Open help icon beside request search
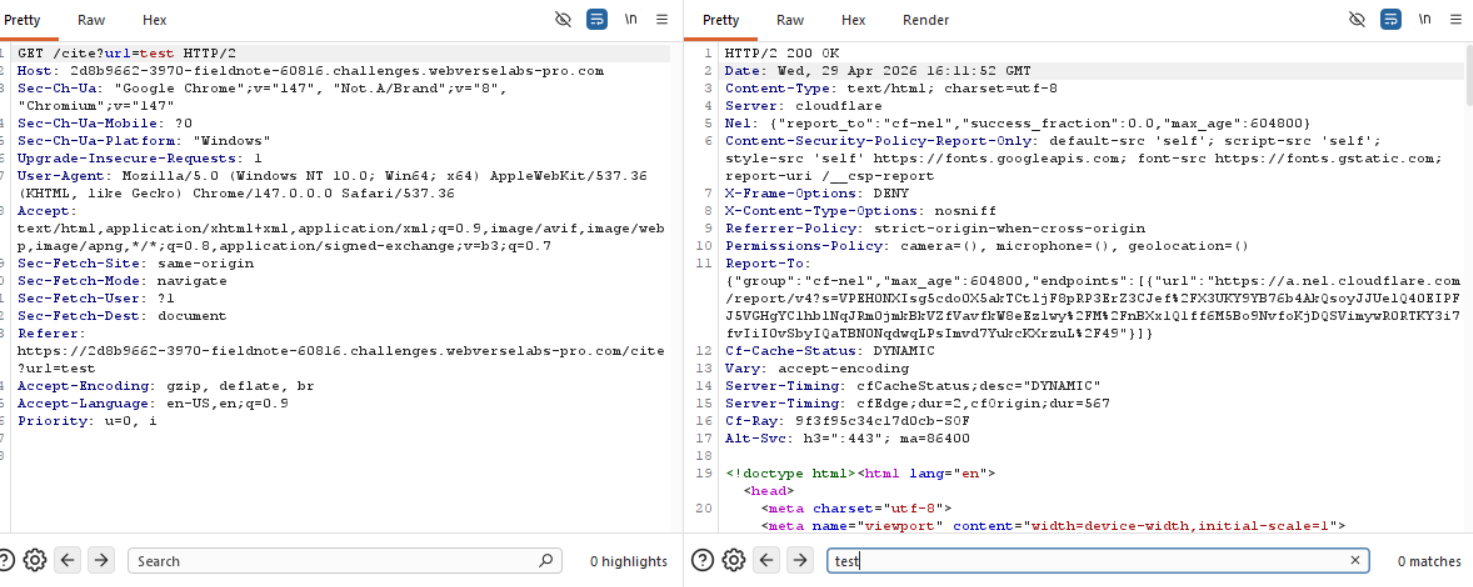This screenshot has height=587, width=1473. (8, 560)
